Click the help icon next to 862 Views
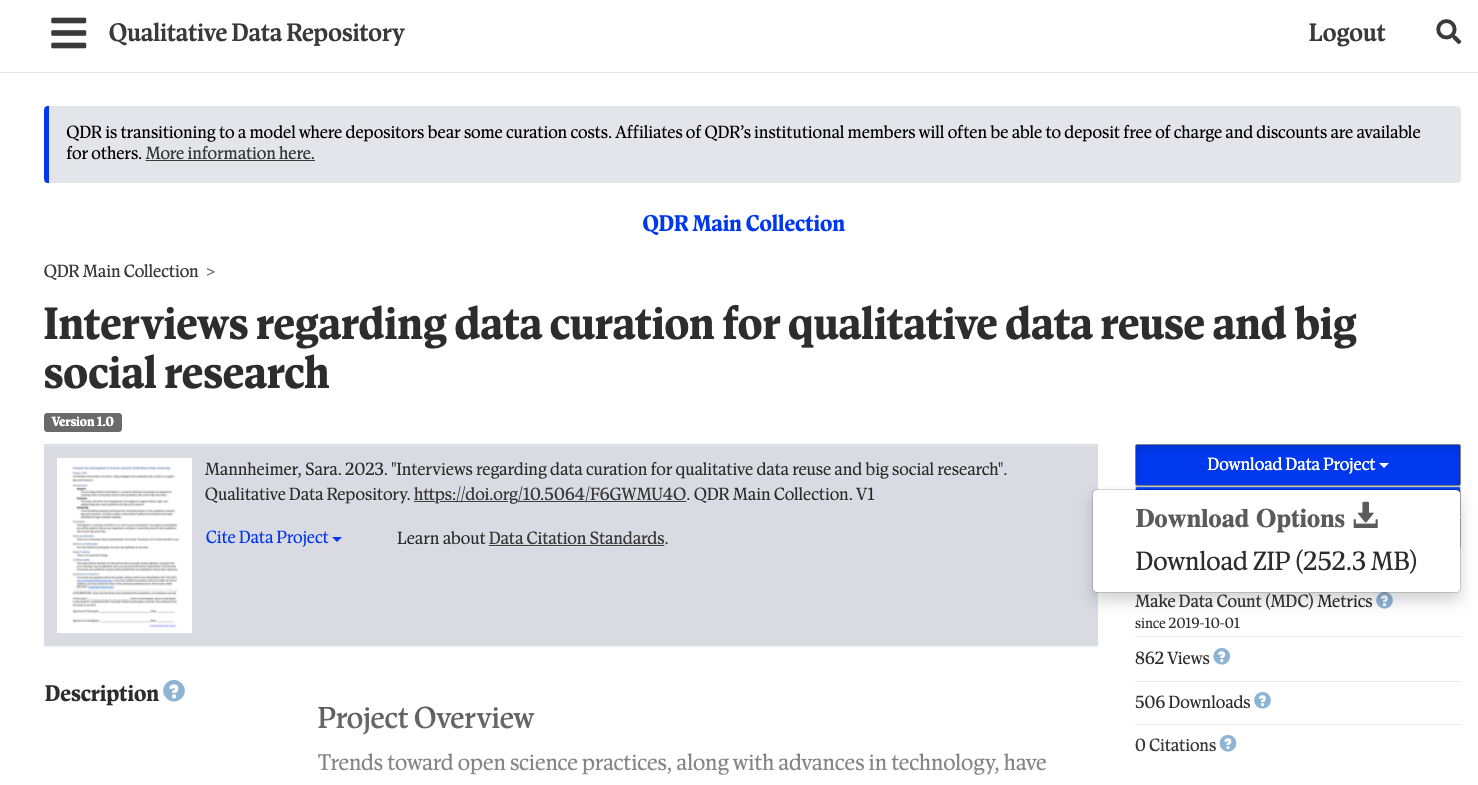Image resolution: width=1478 pixels, height=785 pixels. [1221, 657]
